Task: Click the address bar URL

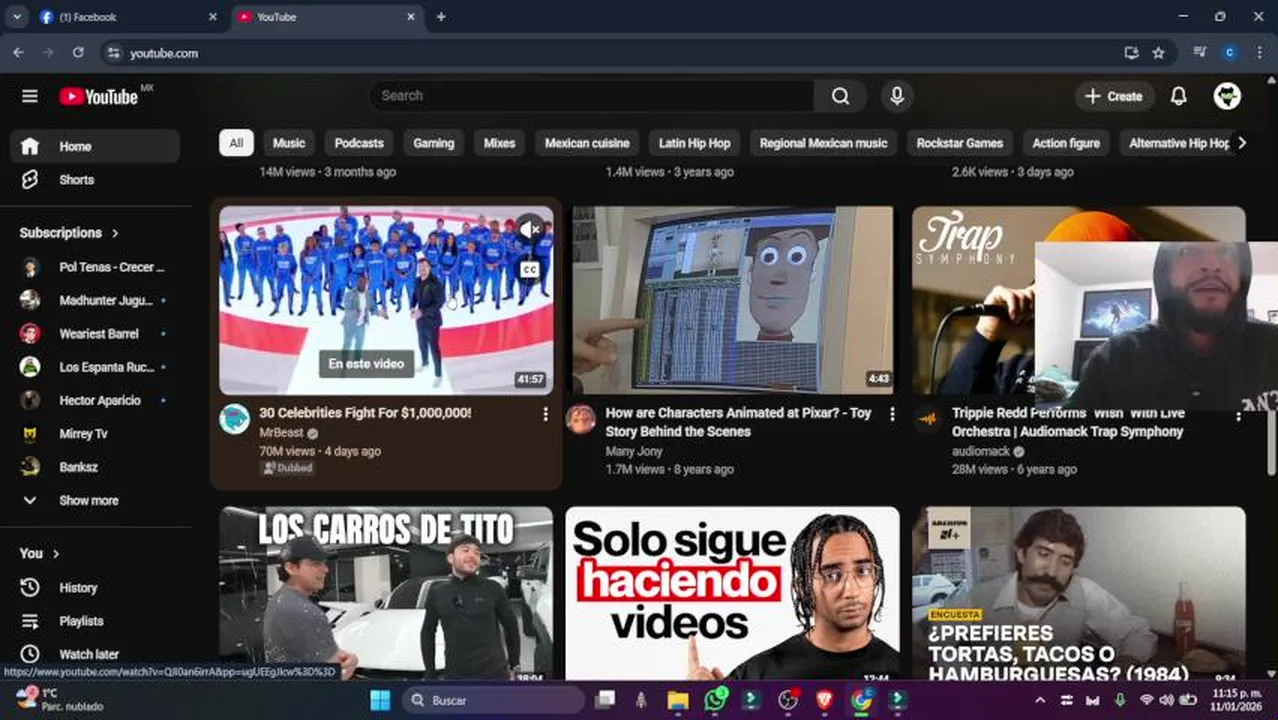Action: (x=164, y=53)
